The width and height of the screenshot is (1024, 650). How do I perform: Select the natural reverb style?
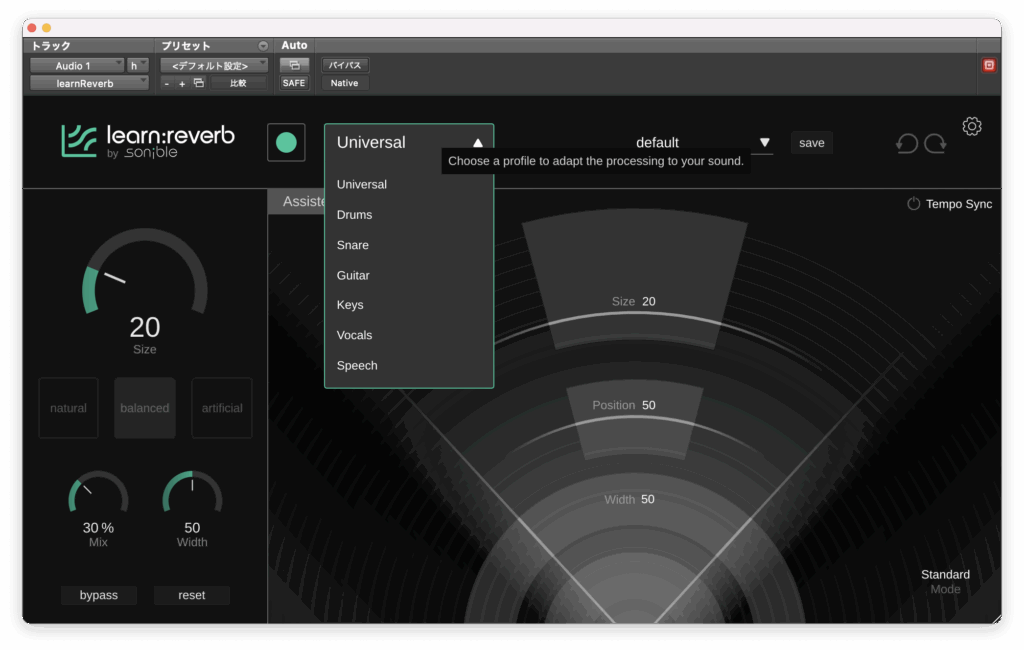(x=69, y=408)
